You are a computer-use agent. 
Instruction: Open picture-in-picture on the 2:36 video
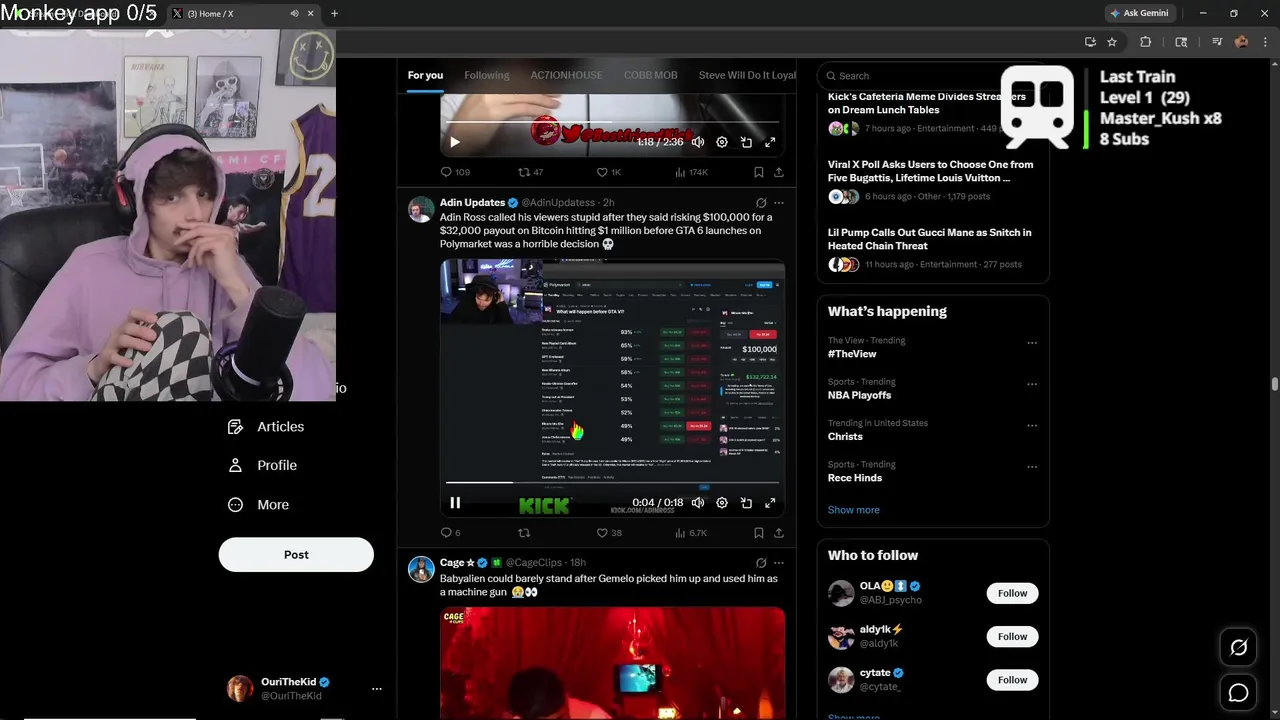tap(746, 142)
